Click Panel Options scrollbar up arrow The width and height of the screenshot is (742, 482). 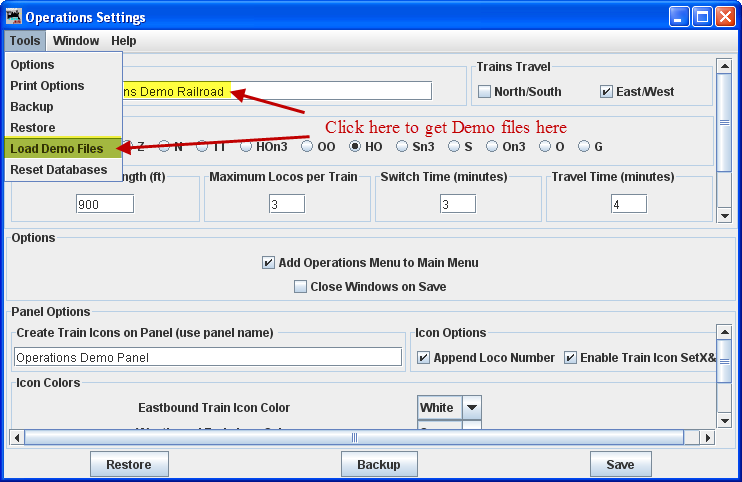click(x=723, y=331)
